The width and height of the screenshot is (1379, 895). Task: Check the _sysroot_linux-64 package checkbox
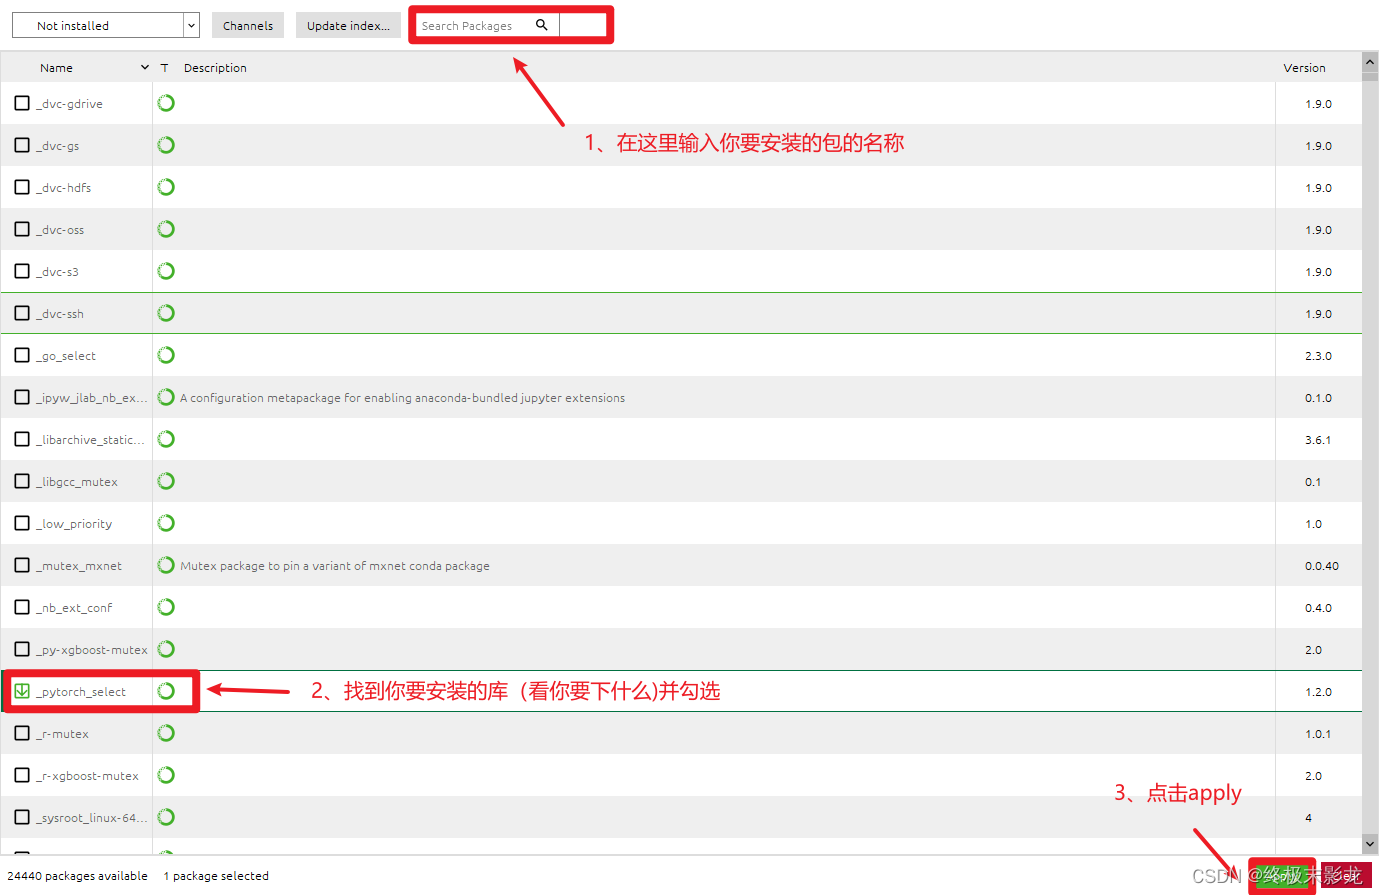(x=22, y=817)
